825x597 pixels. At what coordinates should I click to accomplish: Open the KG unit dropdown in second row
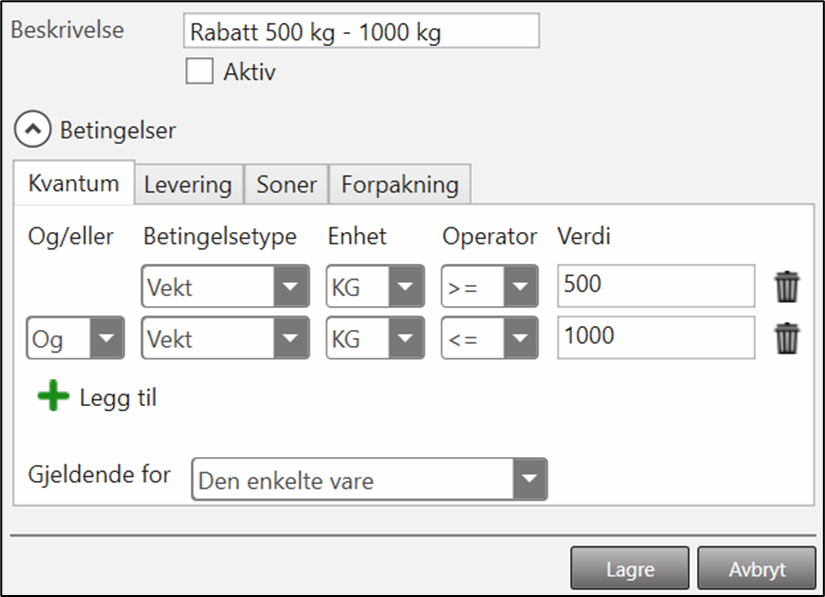(x=375, y=339)
